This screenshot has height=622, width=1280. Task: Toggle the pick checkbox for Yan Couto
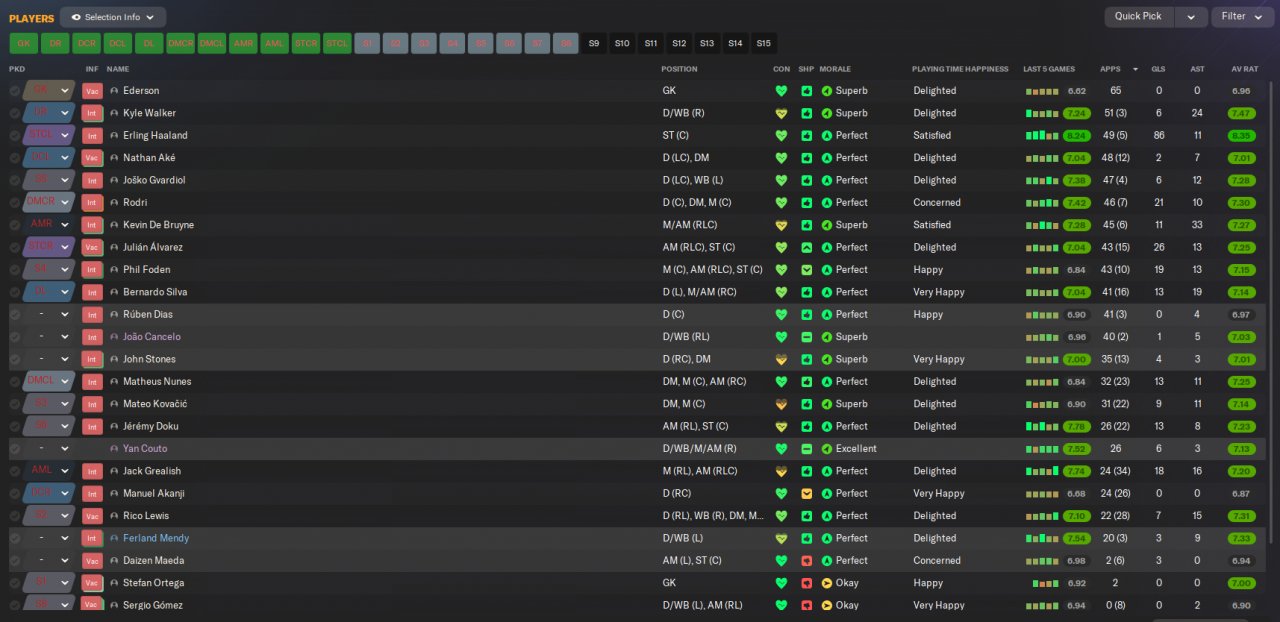pyautogui.click(x=15, y=449)
